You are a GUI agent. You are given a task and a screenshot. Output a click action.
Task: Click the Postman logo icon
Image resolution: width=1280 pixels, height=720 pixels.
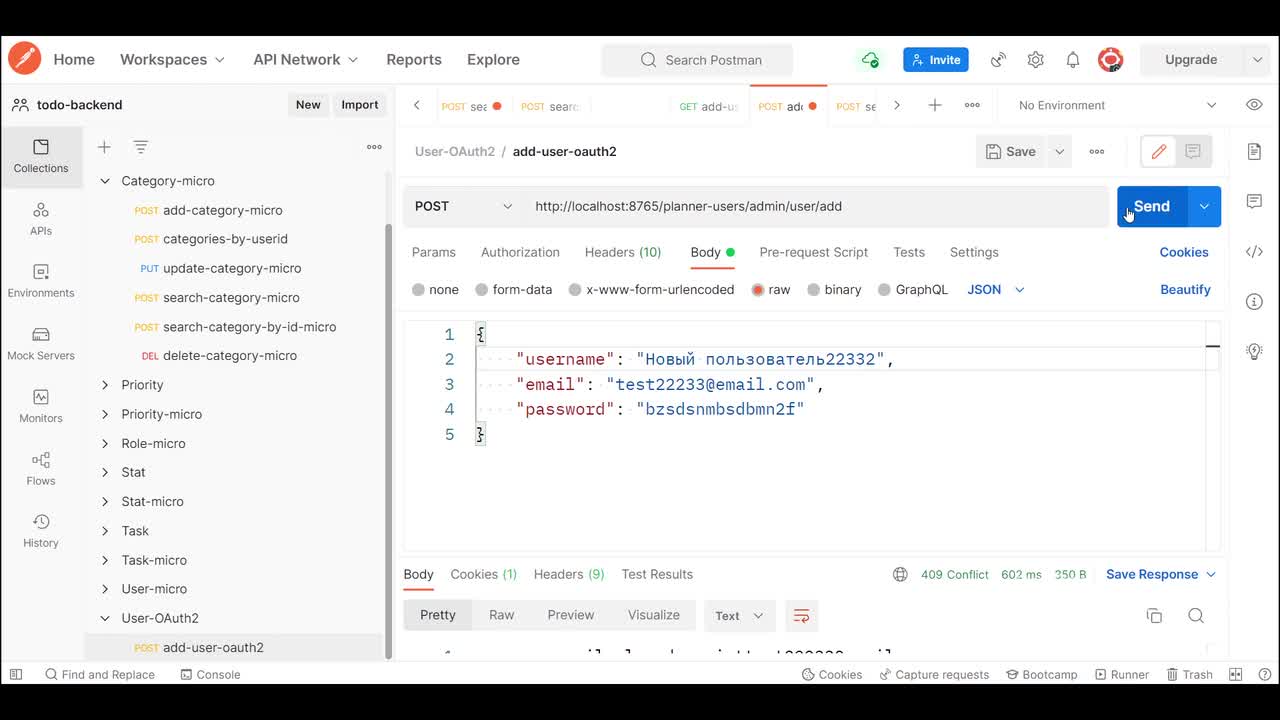click(x=24, y=59)
